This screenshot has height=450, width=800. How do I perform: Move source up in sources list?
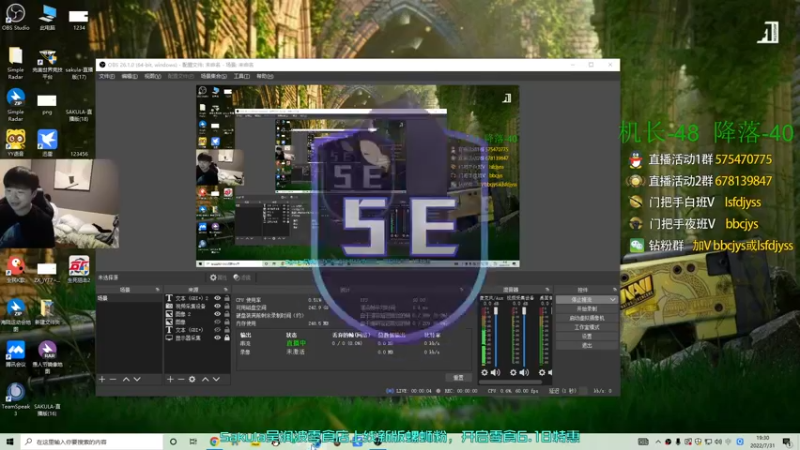(x=205, y=379)
